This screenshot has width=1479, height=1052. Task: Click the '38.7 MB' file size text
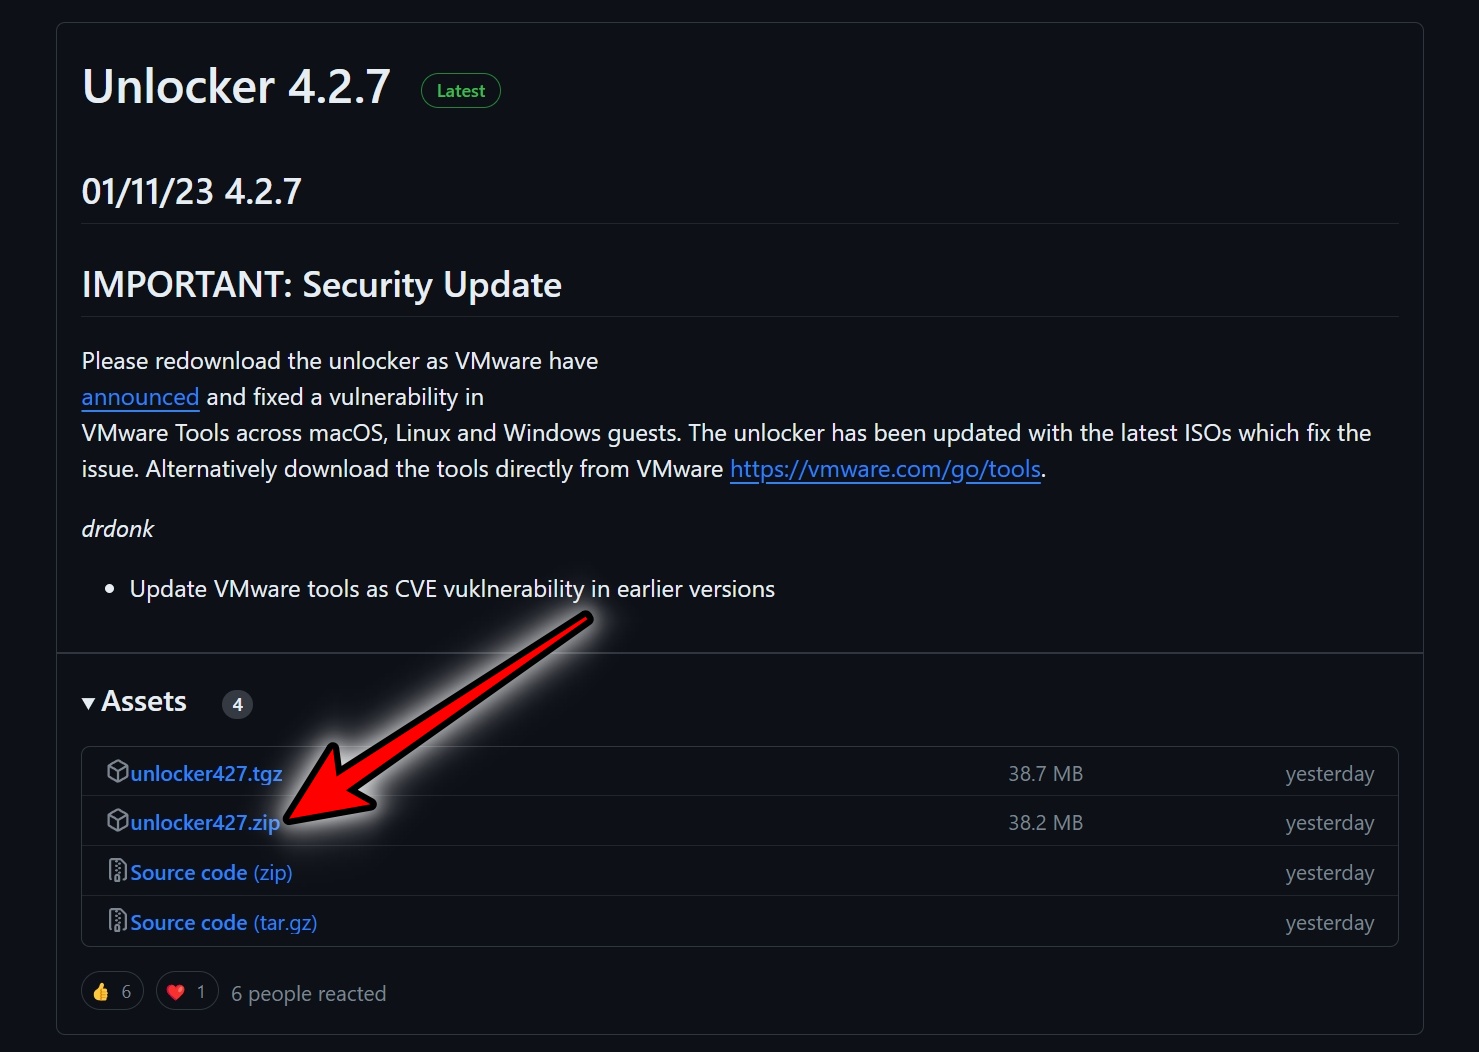pos(1045,773)
